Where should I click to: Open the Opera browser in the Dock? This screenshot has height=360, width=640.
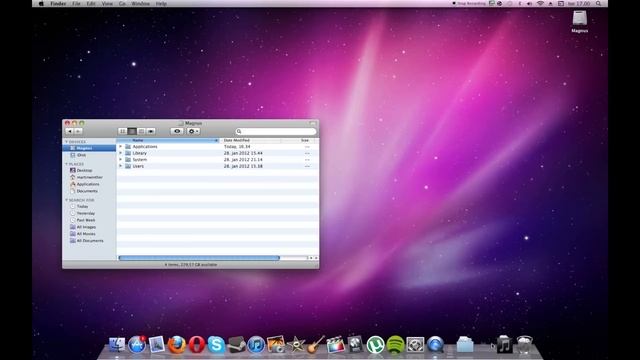(197, 345)
